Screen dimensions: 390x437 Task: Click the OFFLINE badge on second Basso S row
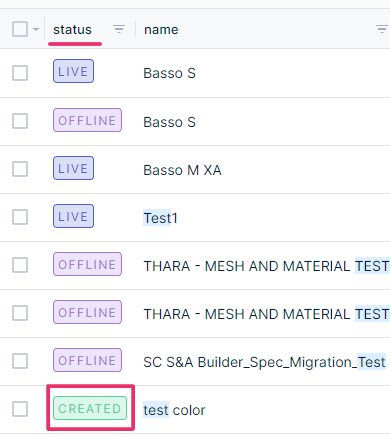87,120
